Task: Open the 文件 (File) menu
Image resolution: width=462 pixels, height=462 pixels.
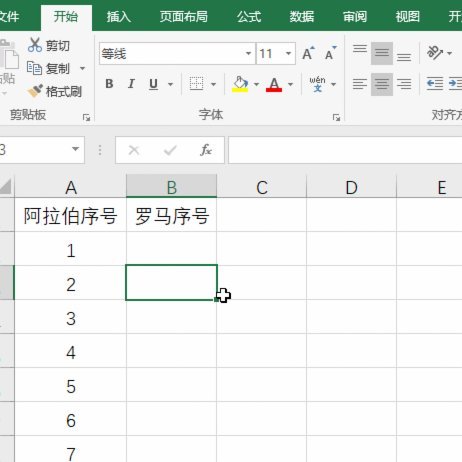Action: point(9,16)
